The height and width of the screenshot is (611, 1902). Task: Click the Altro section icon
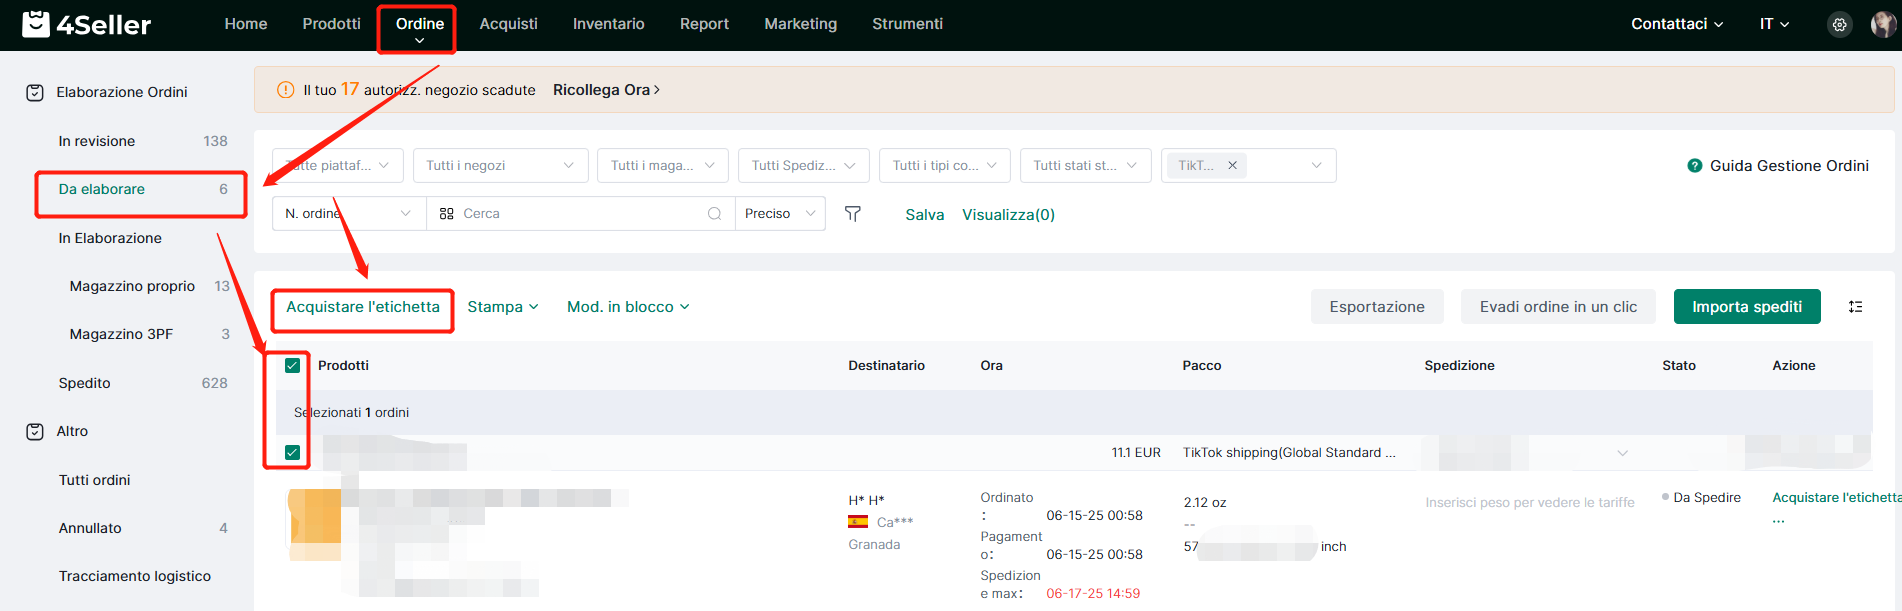[x=35, y=431]
